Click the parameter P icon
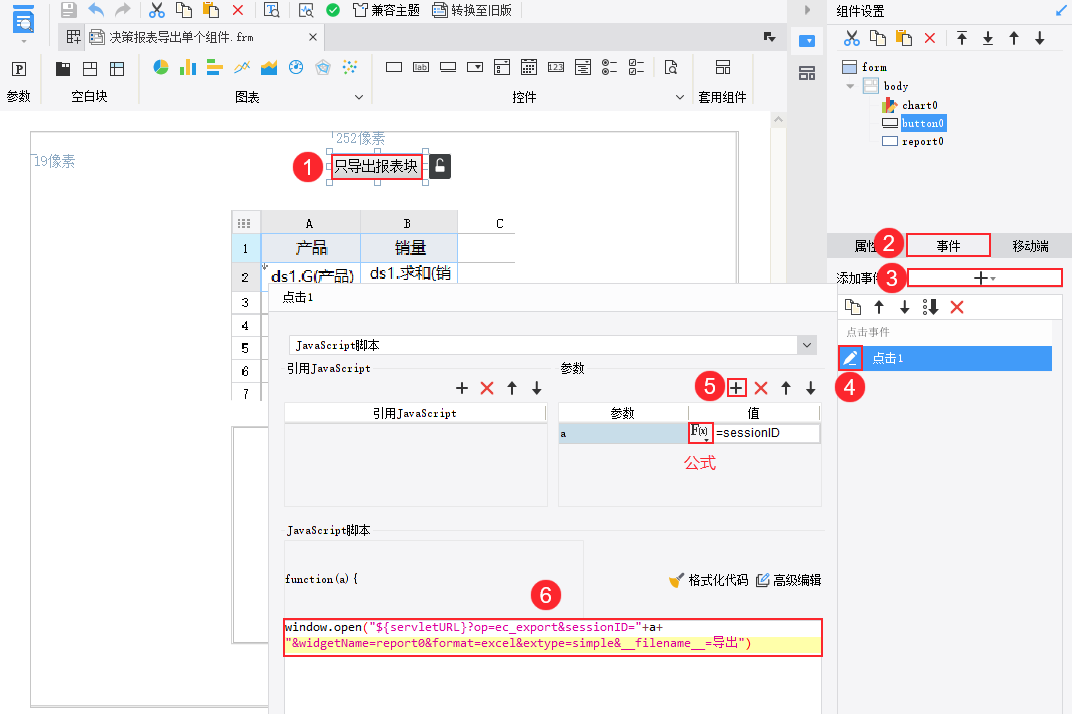Screen dimensions: 1072x714 pos(19,69)
